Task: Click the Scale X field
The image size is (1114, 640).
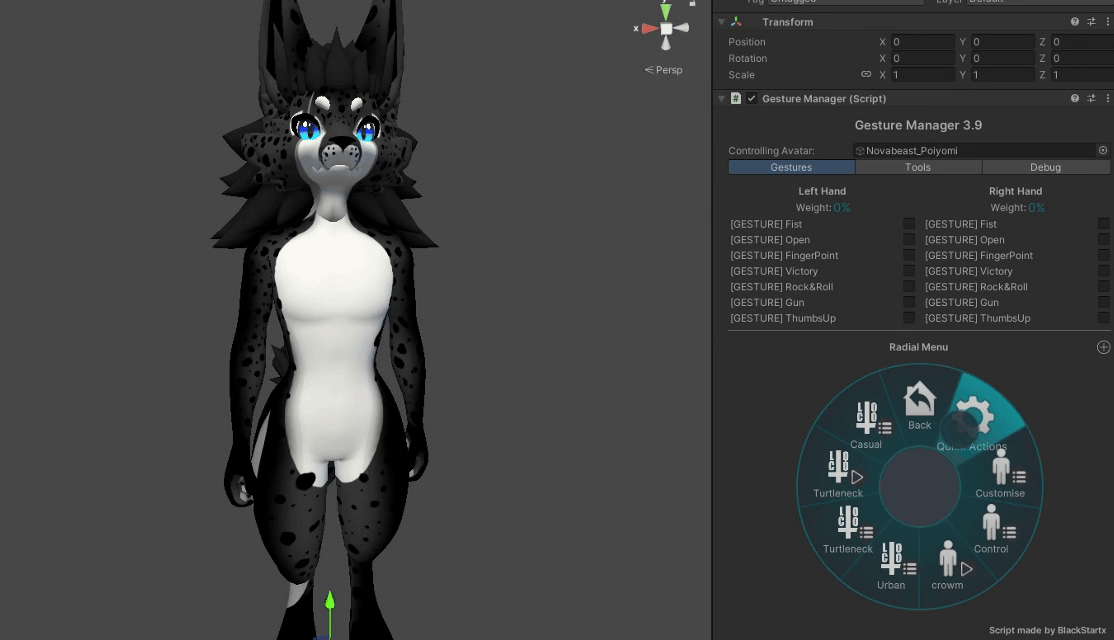Action: click(x=922, y=75)
